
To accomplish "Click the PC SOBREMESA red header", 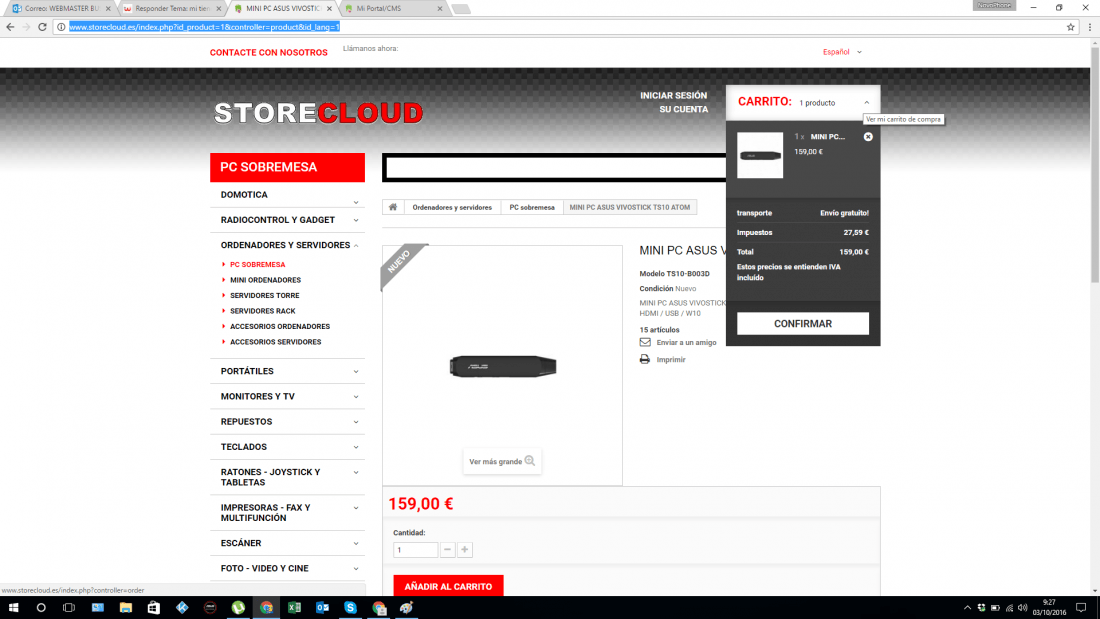I will point(288,167).
